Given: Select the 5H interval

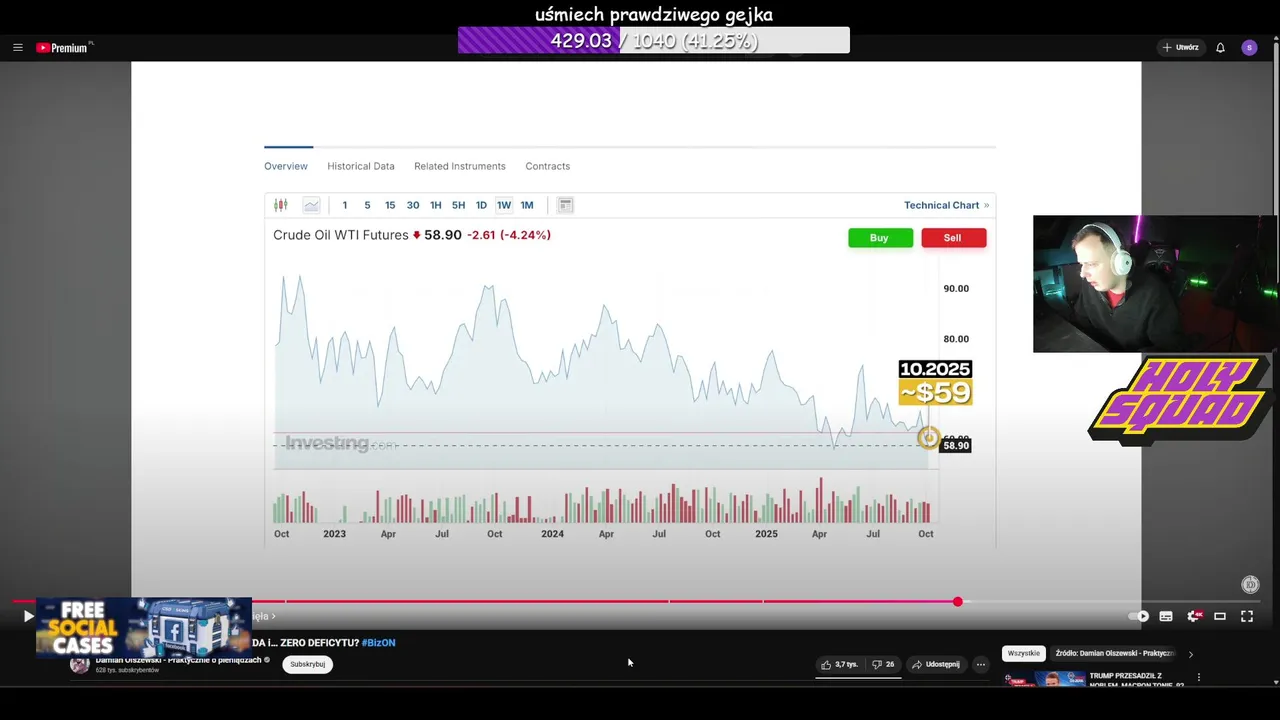Looking at the screenshot, I should (458, 205).
